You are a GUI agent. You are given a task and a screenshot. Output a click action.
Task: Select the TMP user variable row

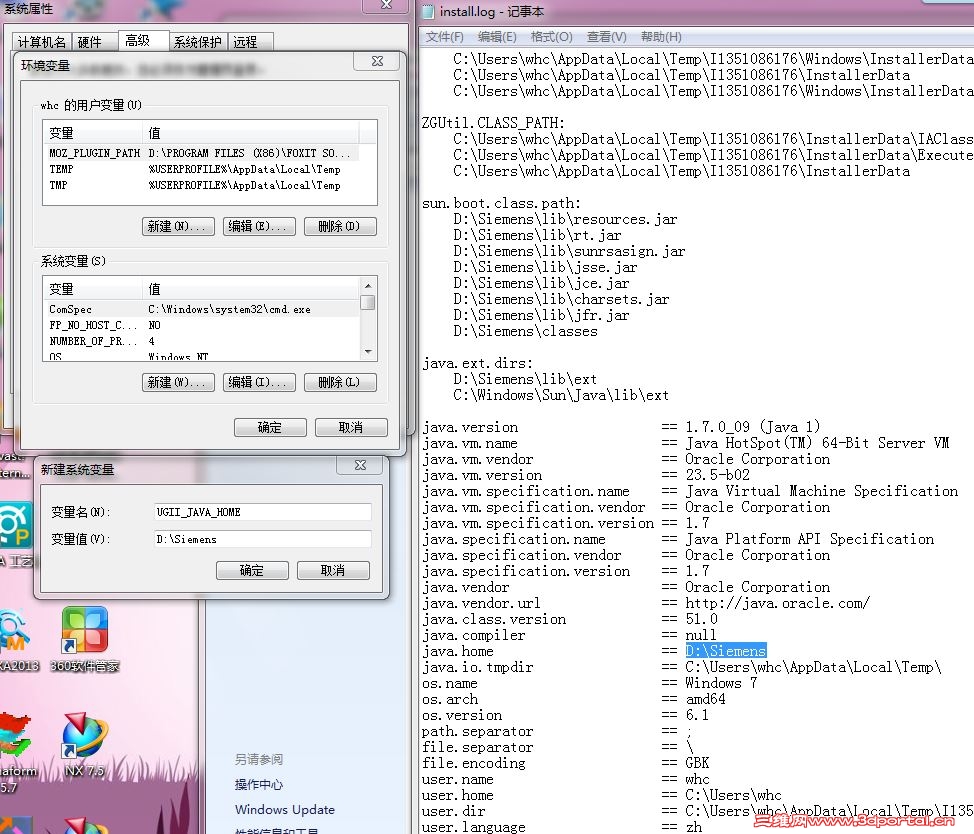click(x=201, y=185)
